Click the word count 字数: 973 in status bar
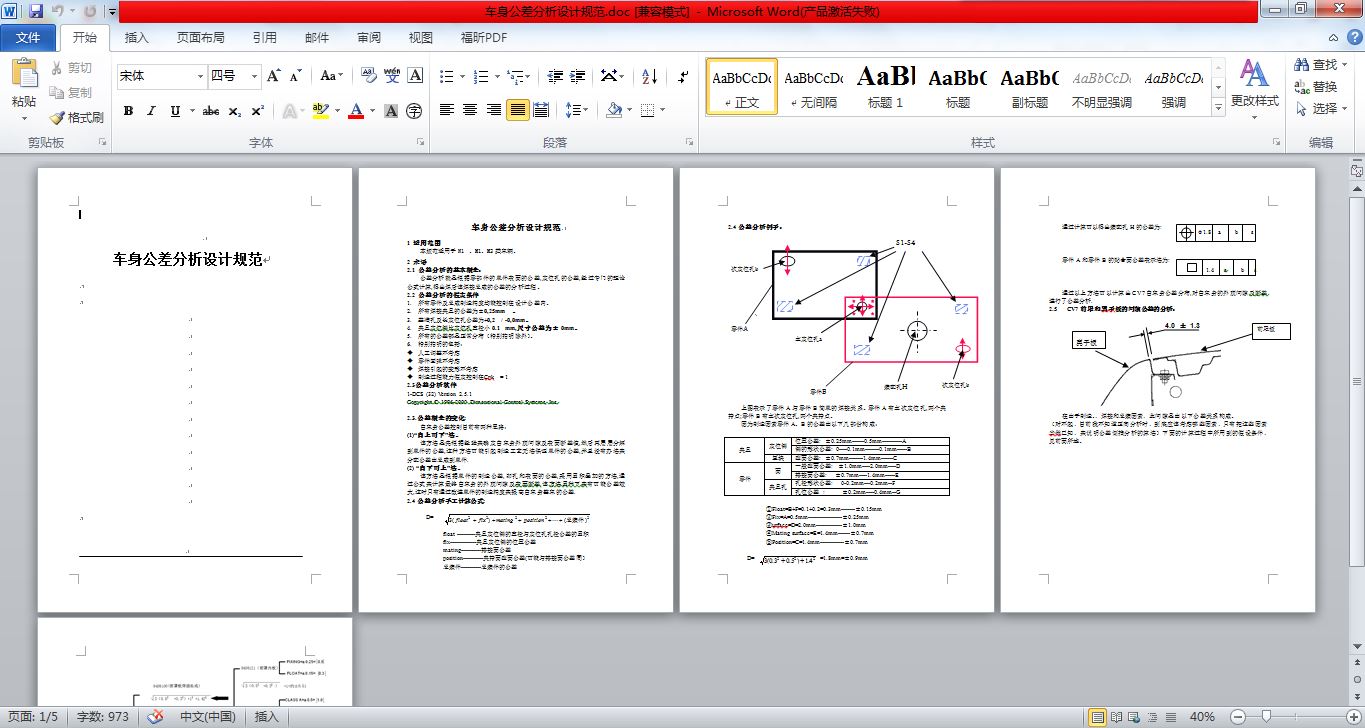This screenshot has width=1365, height=728. tap(103, 717)
